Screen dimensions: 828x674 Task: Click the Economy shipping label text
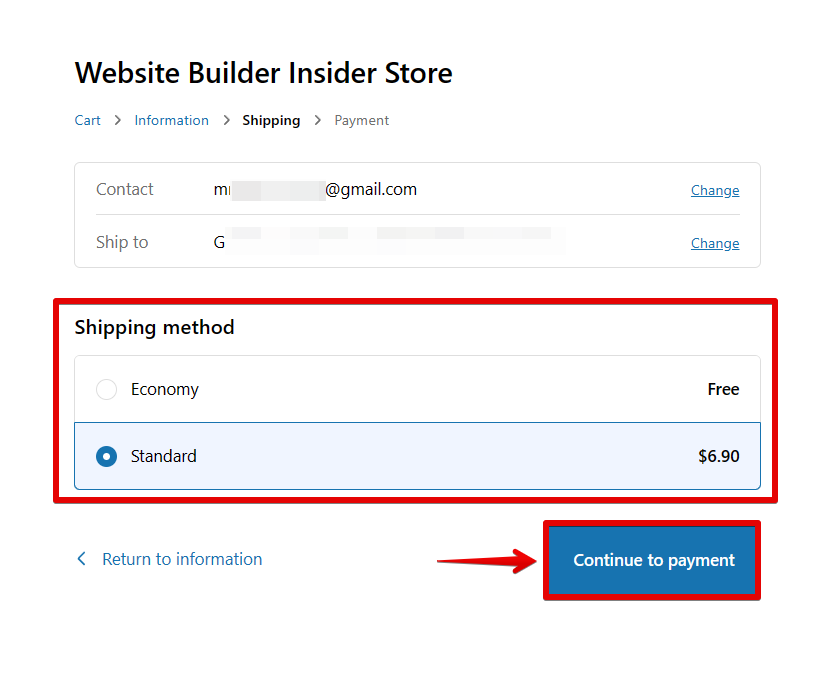click(x=165, y=390)
